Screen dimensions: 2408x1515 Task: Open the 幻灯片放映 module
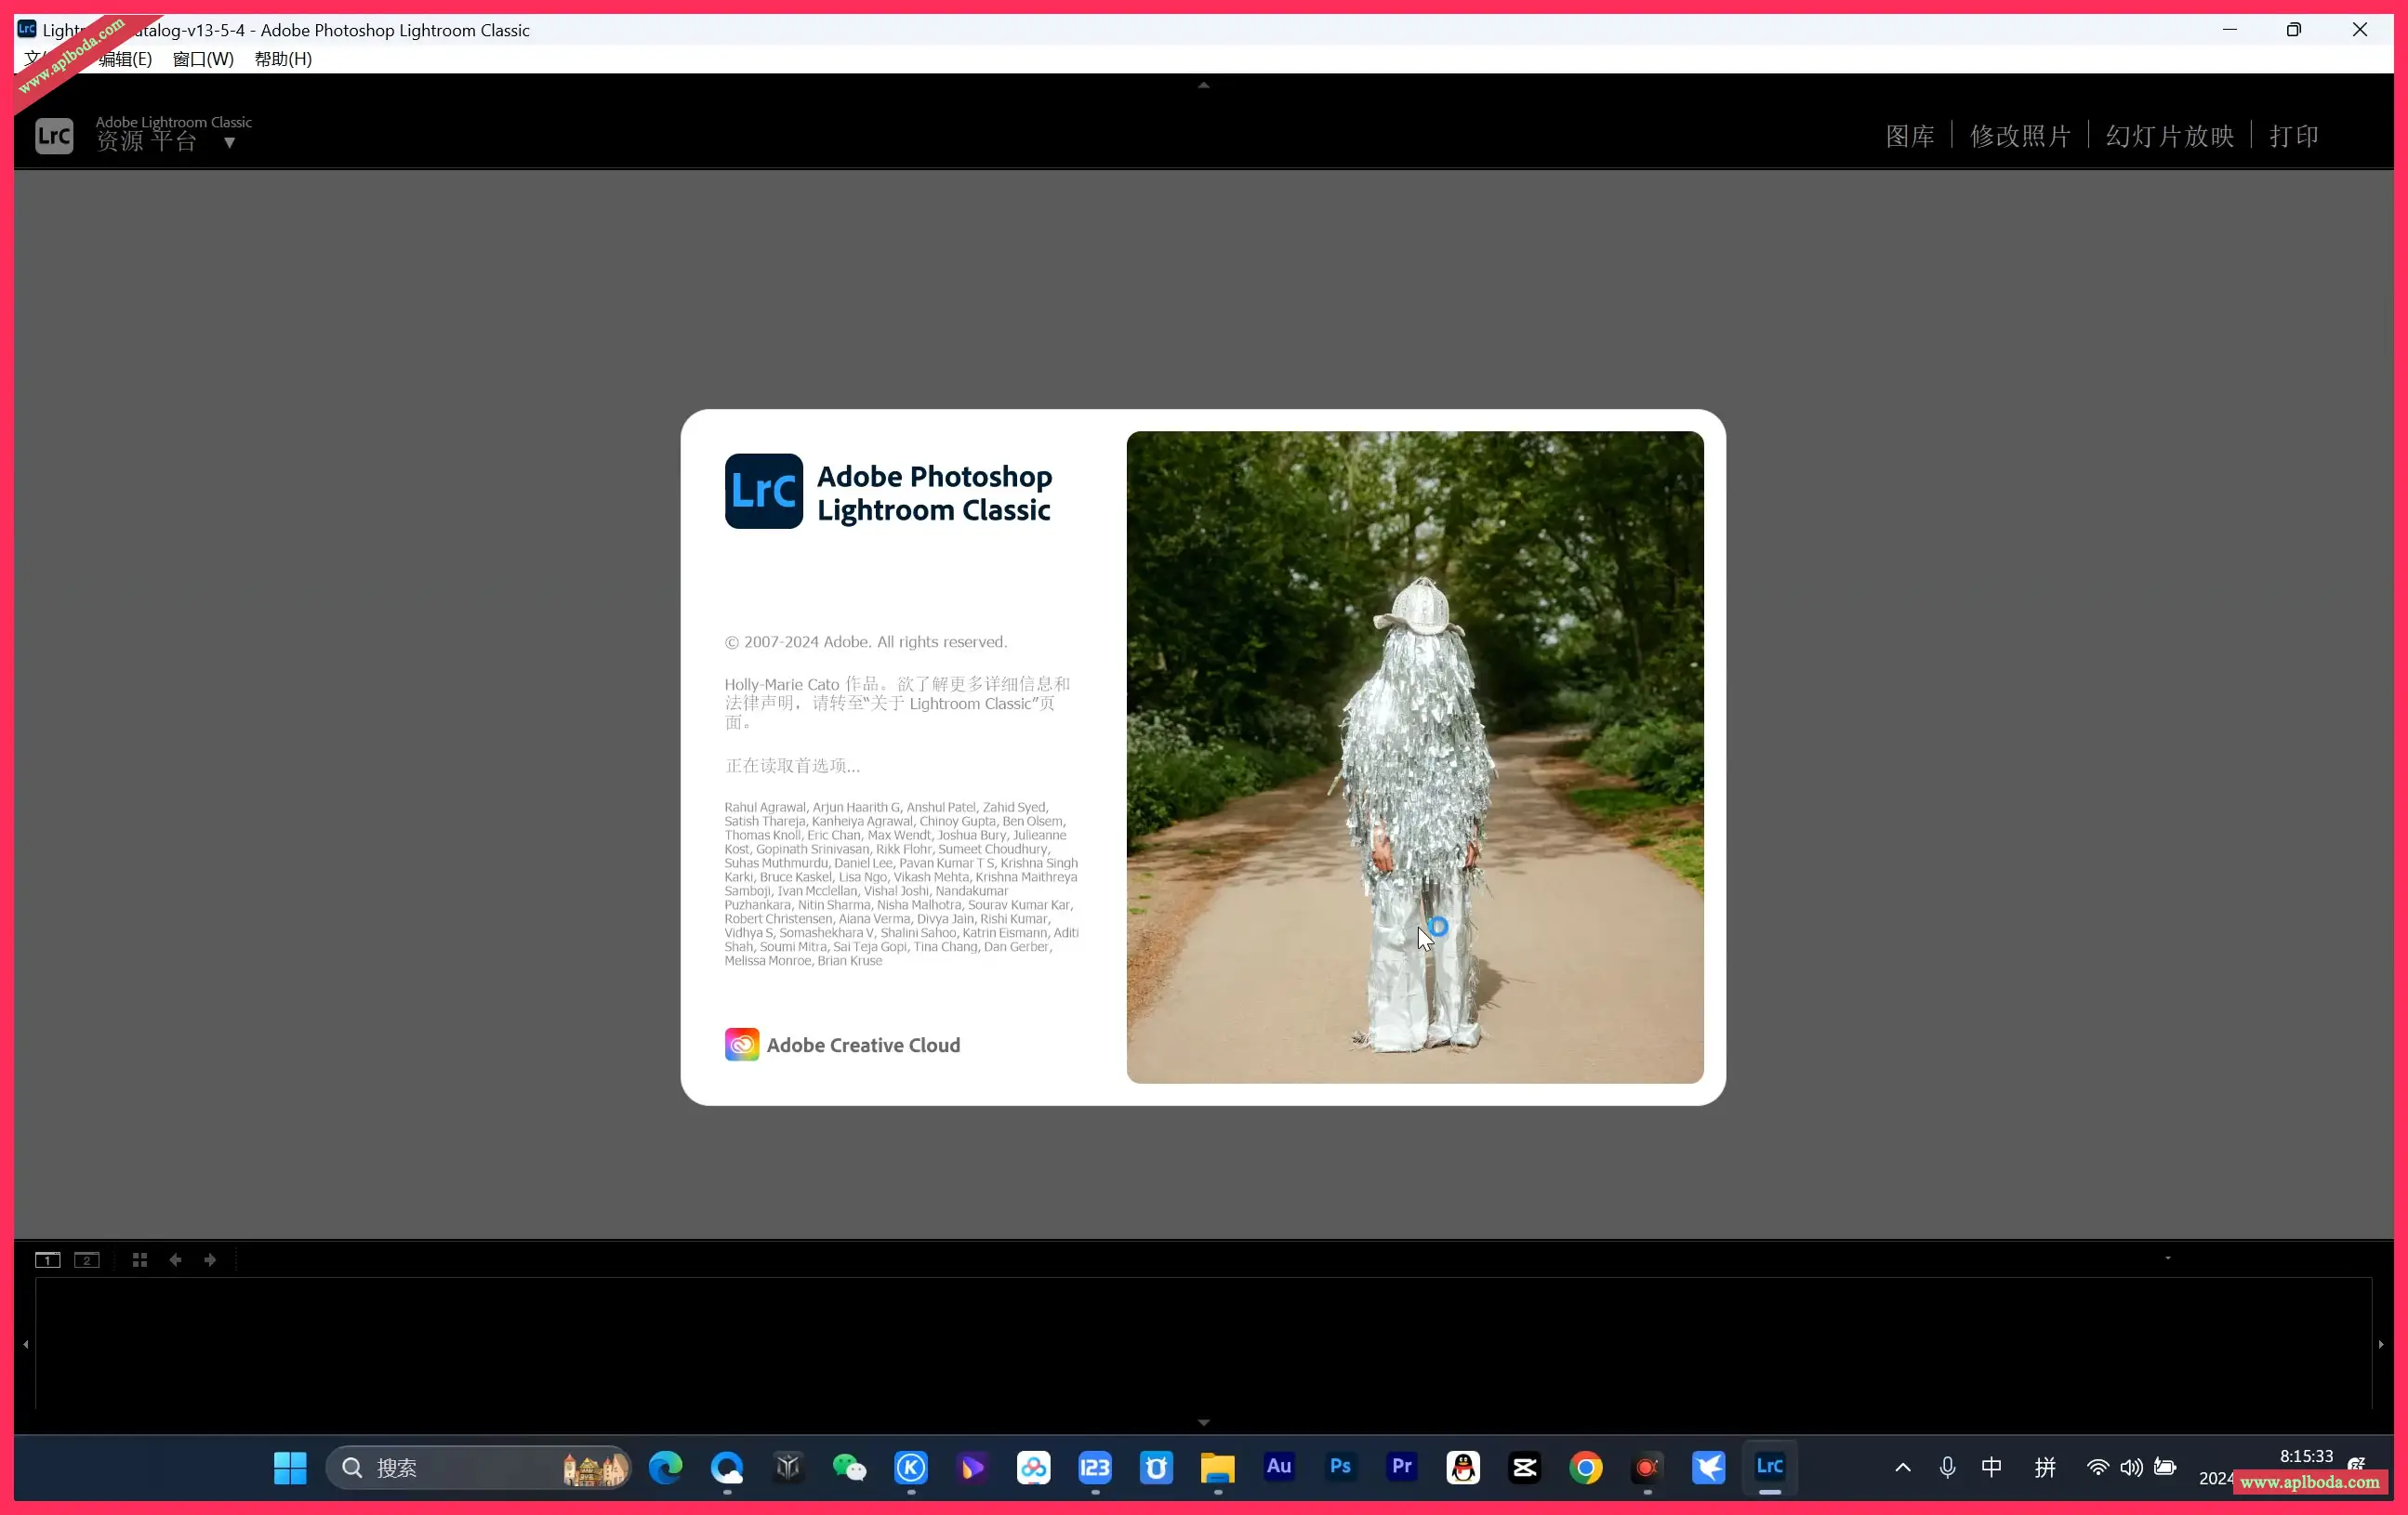point(2170,136)
